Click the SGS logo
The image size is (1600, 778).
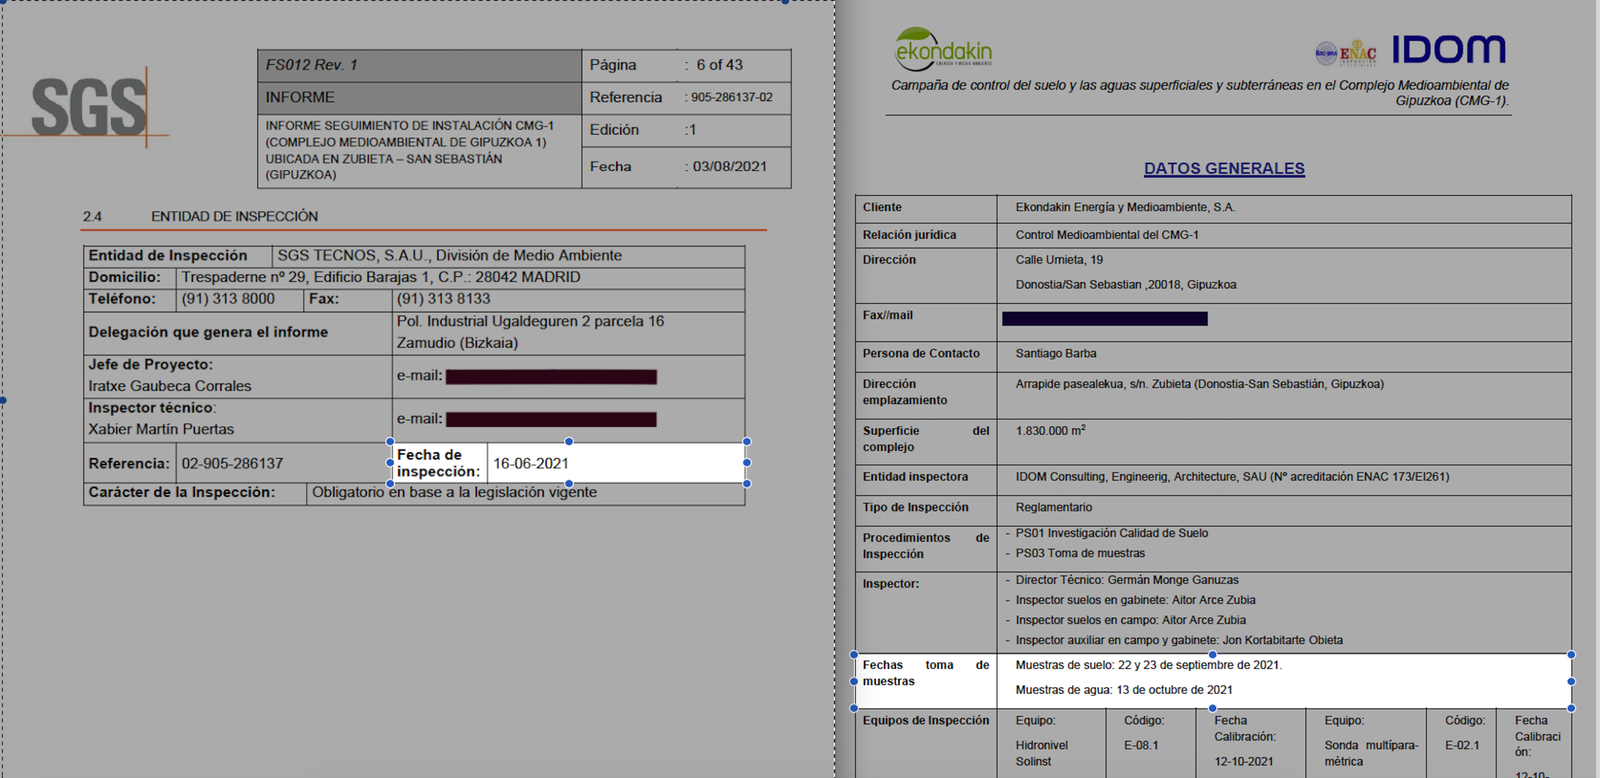pos(90,107)
